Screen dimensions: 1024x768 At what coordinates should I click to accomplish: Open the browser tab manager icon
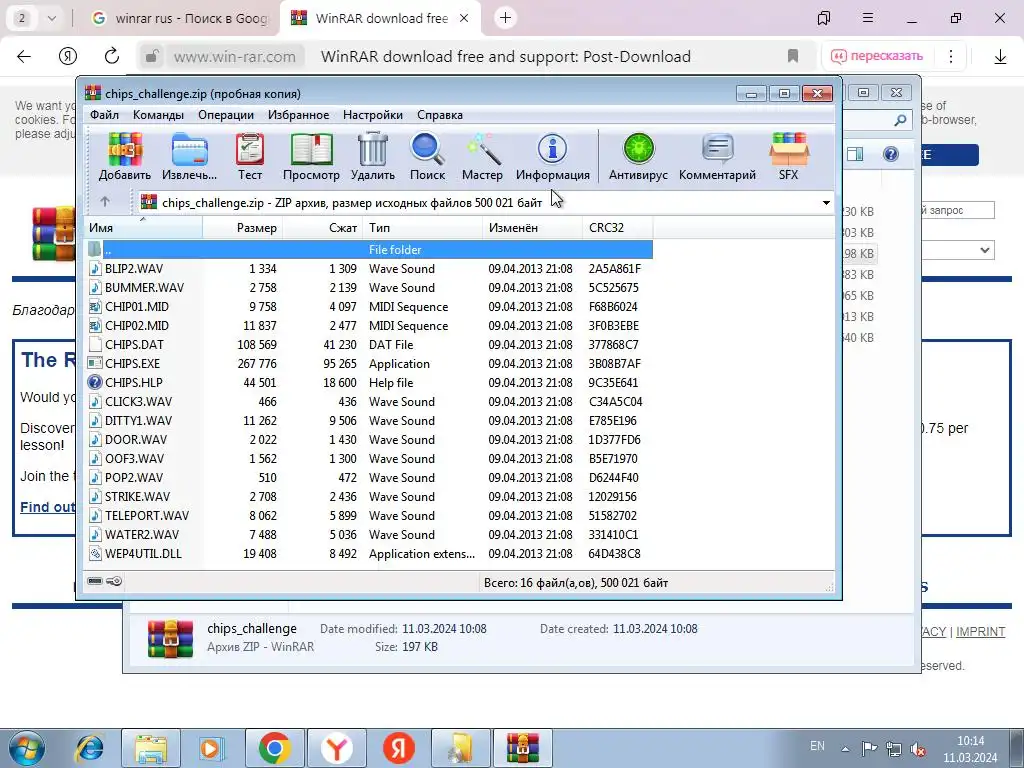coord(824,18)
